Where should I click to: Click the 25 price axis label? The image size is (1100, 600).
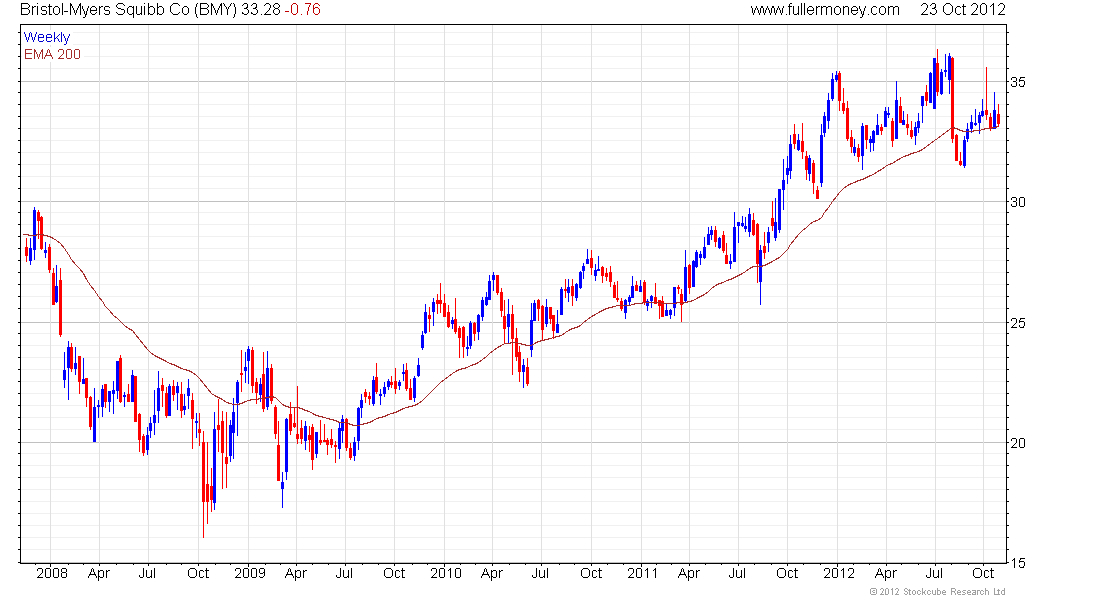(x=1017, y=323)
